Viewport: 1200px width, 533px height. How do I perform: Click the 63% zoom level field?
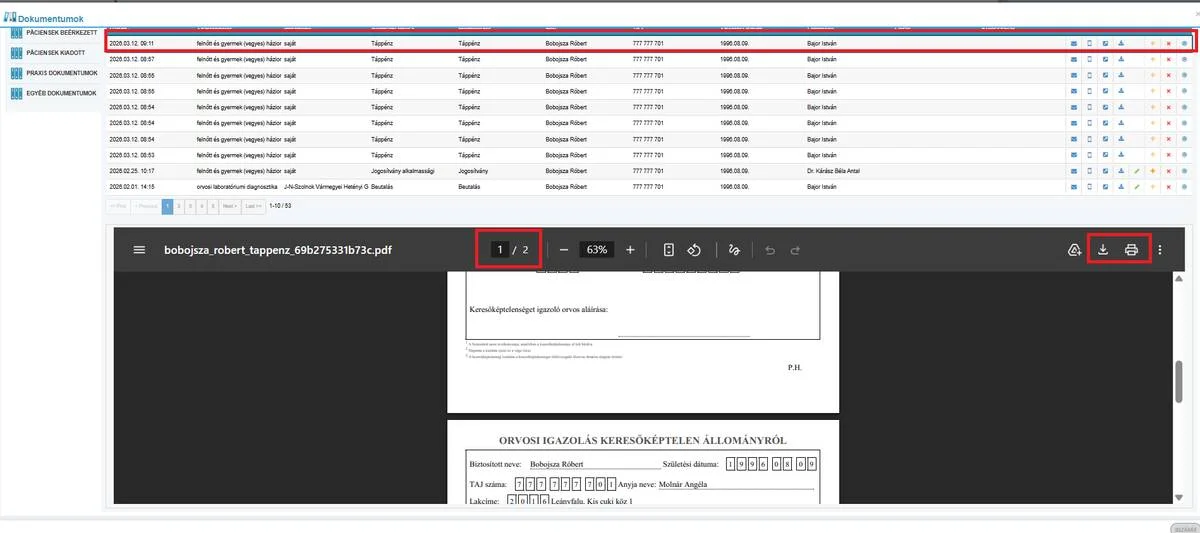tap(597, 250)
